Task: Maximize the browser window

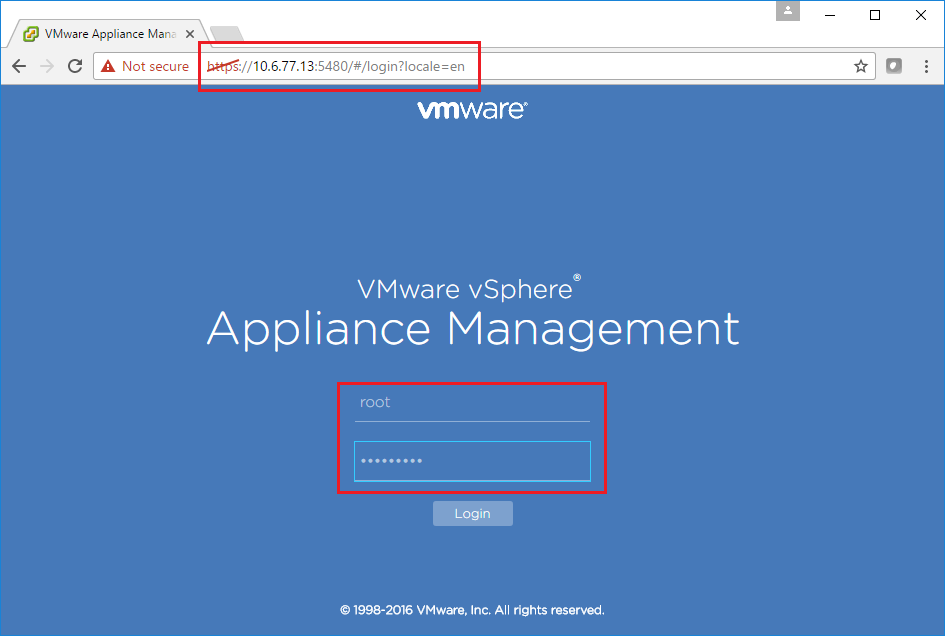Action: pyautogui.click(x=875, y=15)
